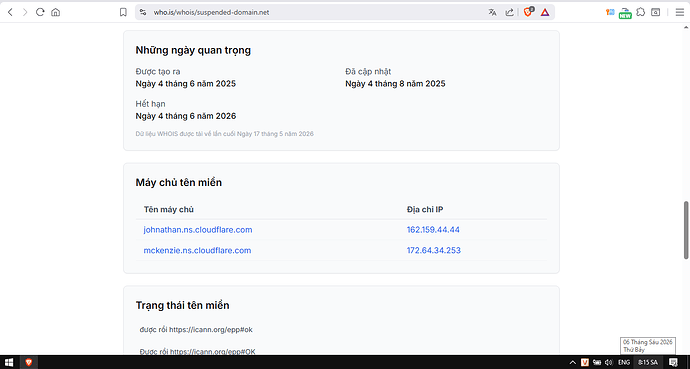Click the forward navigation arrow

25,12
